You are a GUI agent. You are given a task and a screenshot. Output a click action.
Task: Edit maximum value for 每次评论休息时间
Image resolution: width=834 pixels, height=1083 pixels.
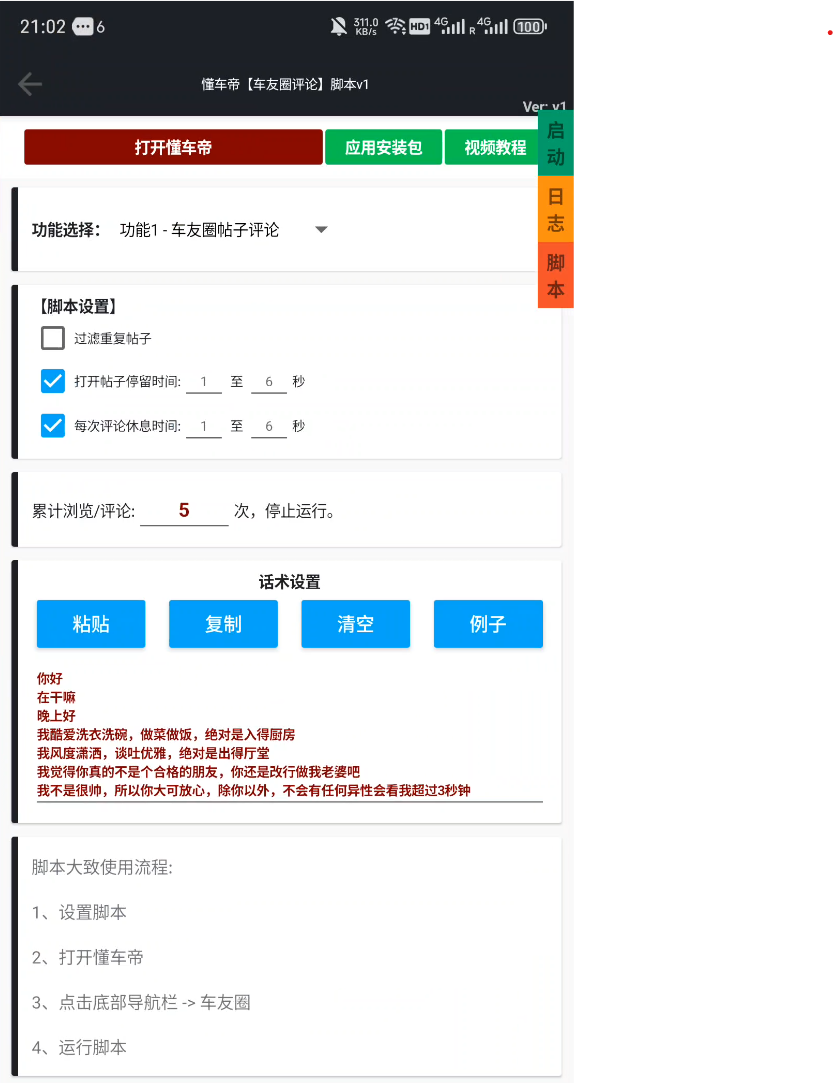(269, 426)
